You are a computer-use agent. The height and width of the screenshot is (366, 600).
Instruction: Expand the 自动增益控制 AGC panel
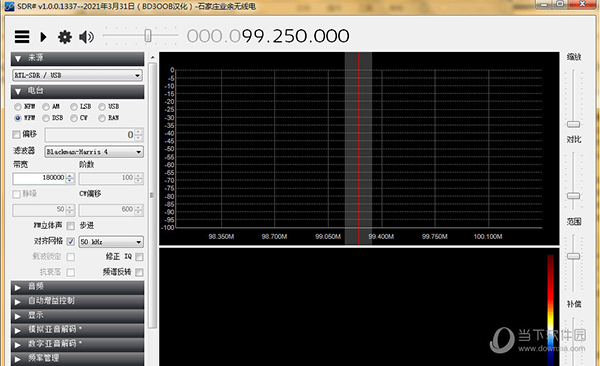[x=78, y=302]
